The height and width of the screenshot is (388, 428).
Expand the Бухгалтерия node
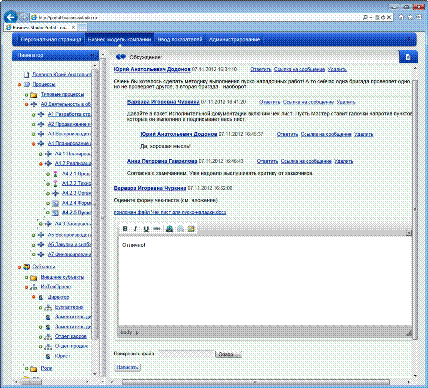coord(40,308)
